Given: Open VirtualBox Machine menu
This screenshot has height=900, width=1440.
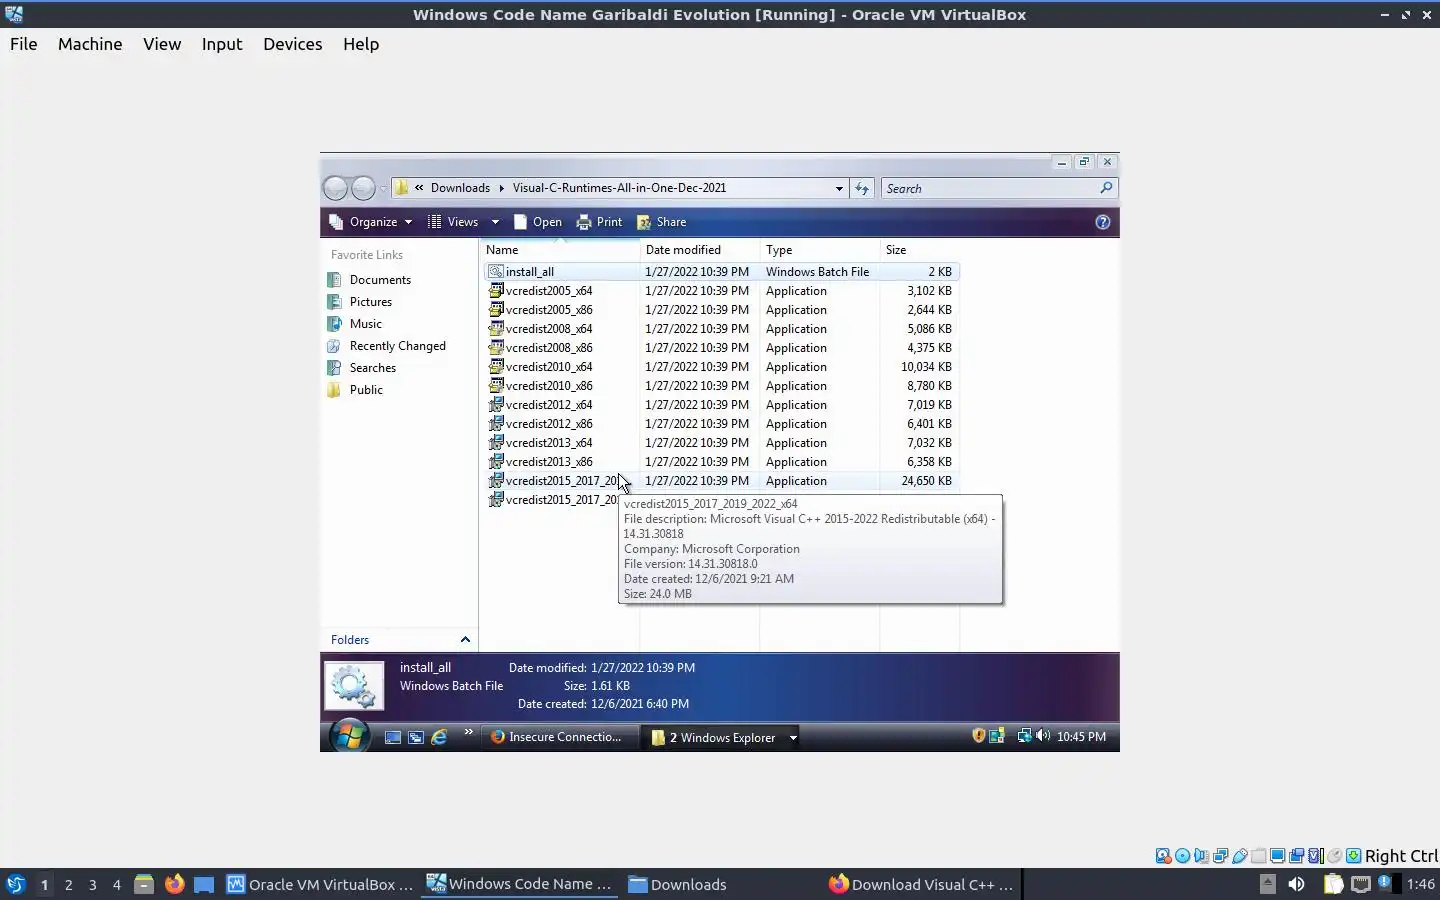Looking at the screenshot, I should coord(90,44).
